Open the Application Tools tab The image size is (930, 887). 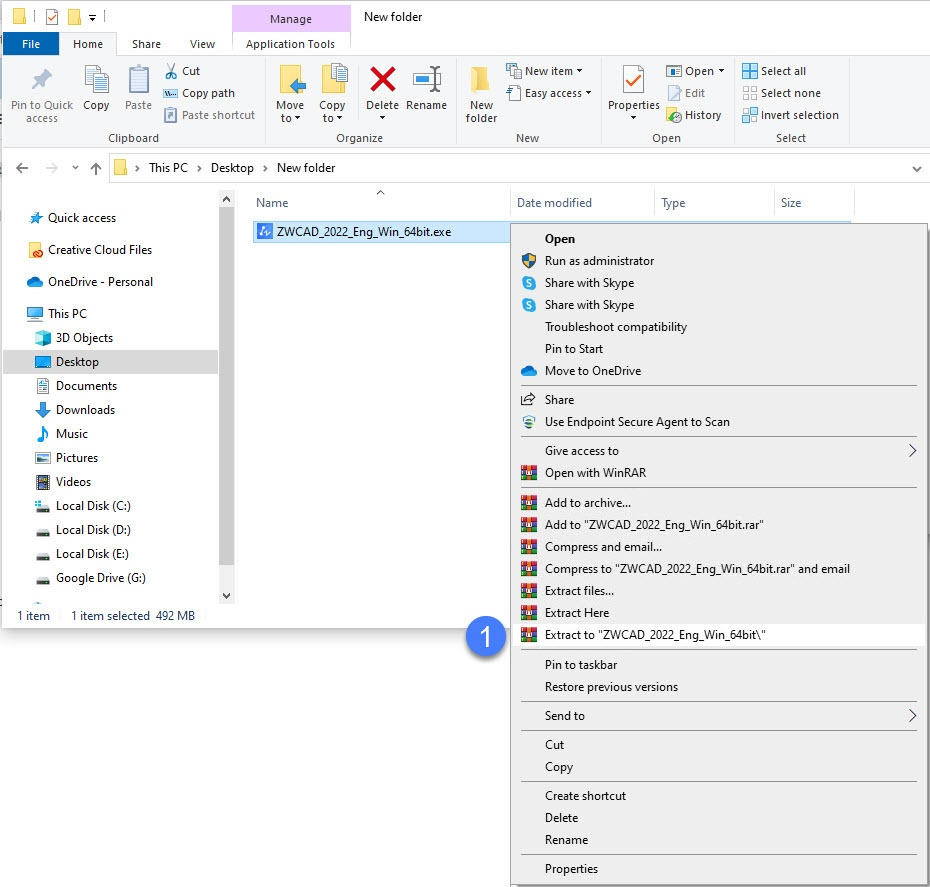point(291,44)
